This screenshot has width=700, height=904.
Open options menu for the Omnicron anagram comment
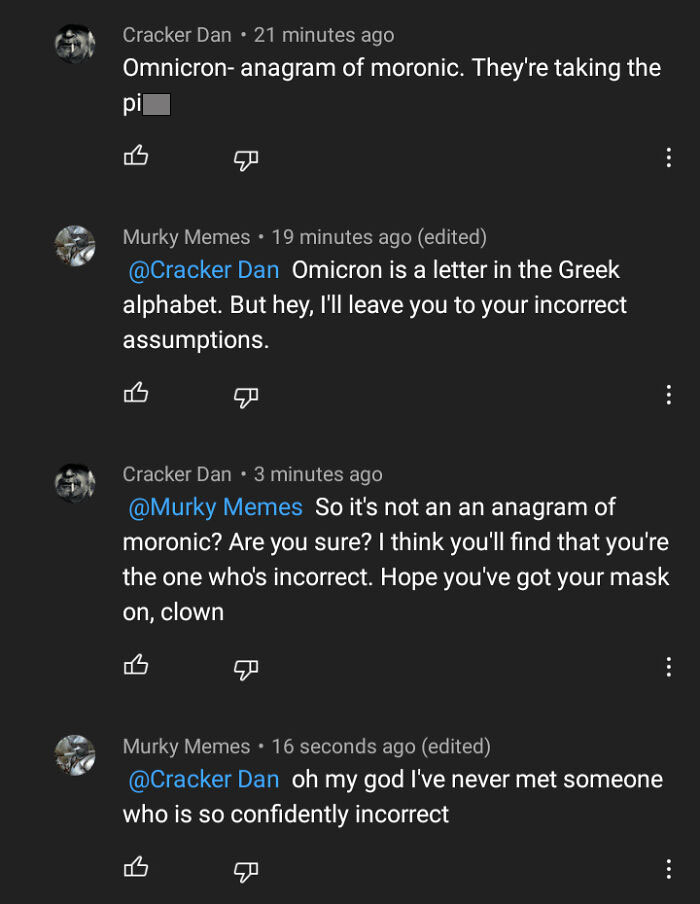tap(668, 158)
